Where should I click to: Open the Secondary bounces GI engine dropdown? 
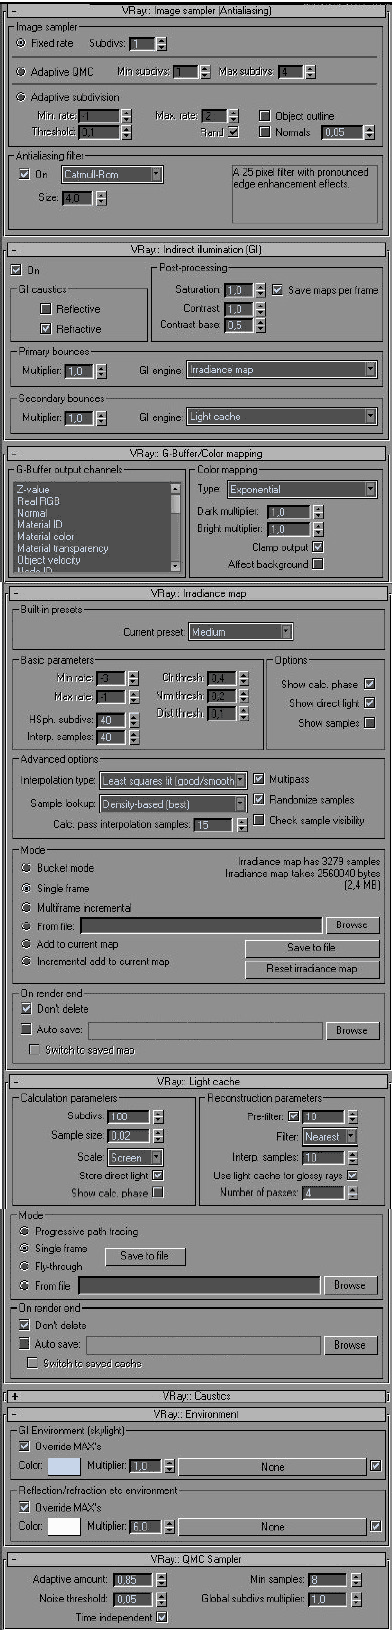click(x=282, y=417)
